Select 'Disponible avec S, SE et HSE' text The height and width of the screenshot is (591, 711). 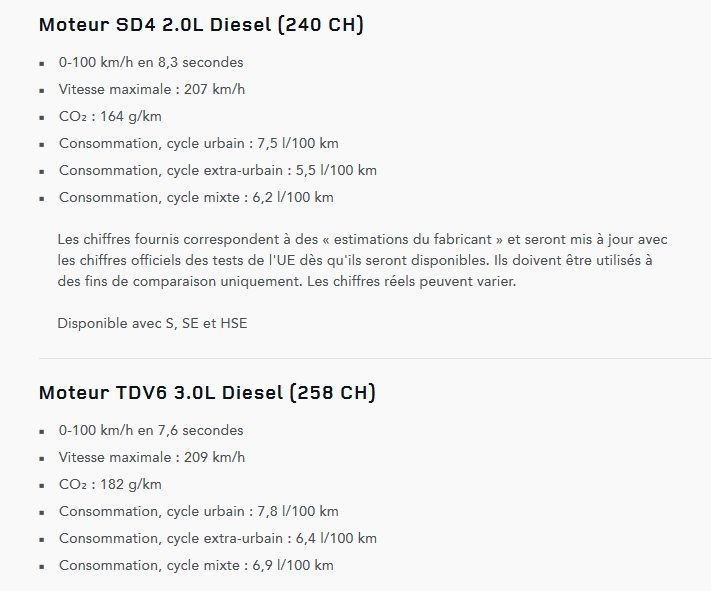pyautogui.click(x=150, y=324)
